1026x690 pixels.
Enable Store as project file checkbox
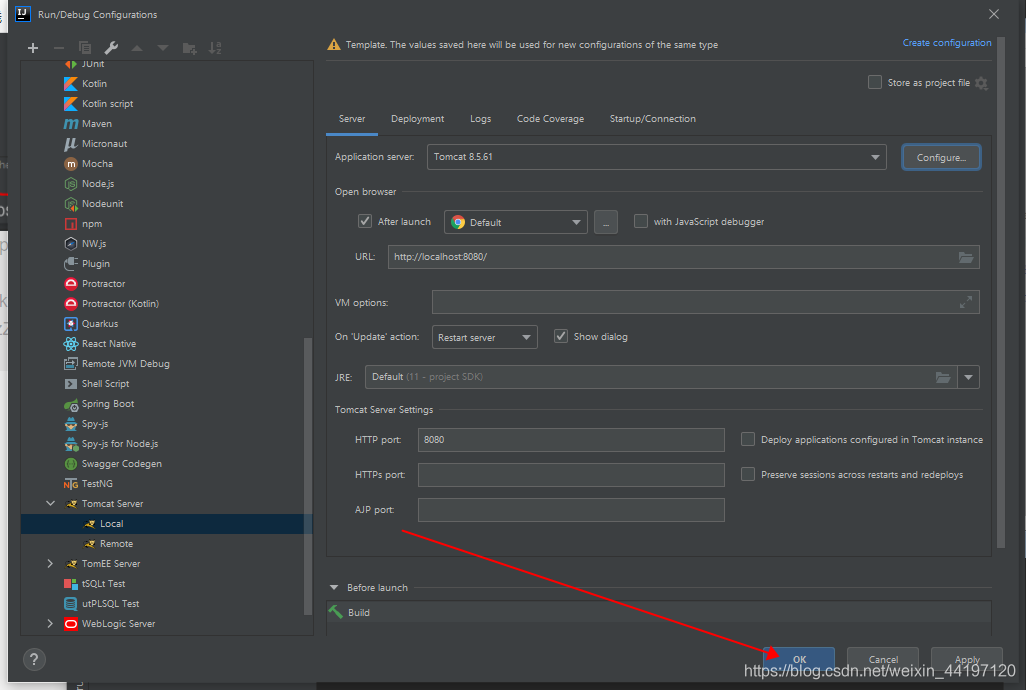pyautogui.click(x=875, y=83)
